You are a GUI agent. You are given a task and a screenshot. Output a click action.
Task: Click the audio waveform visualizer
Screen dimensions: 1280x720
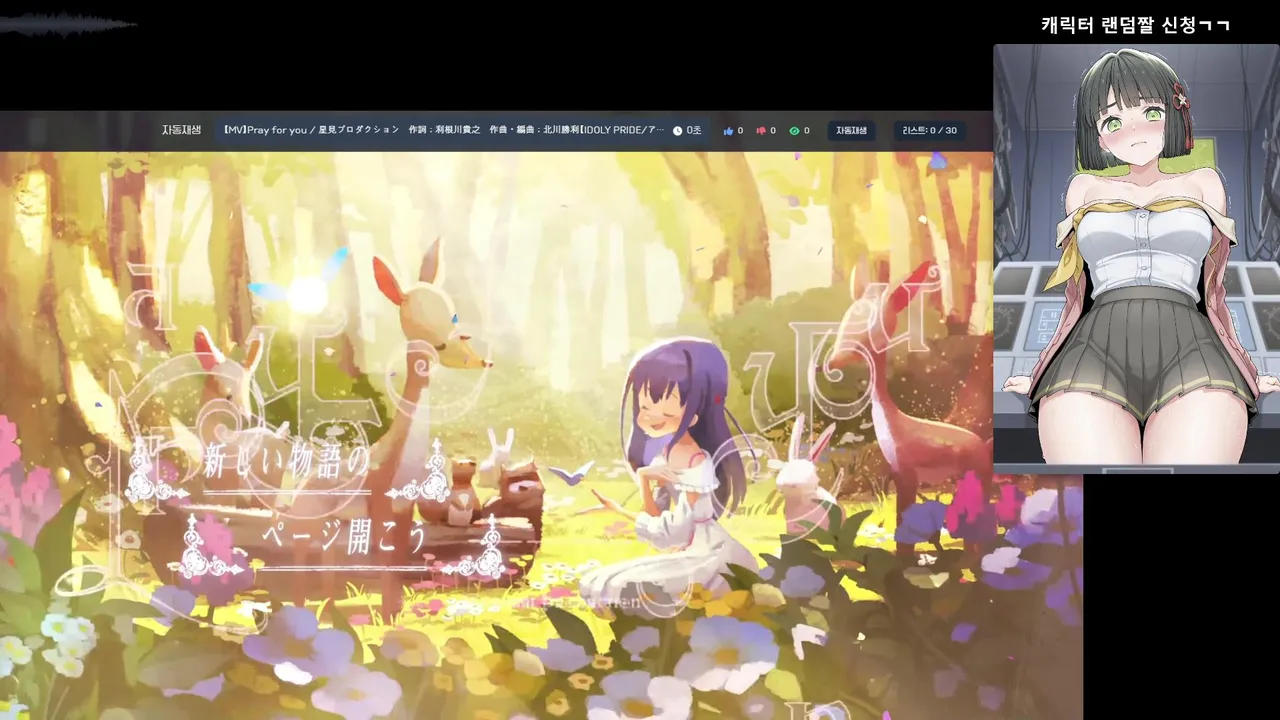click(x=68, y=24)
